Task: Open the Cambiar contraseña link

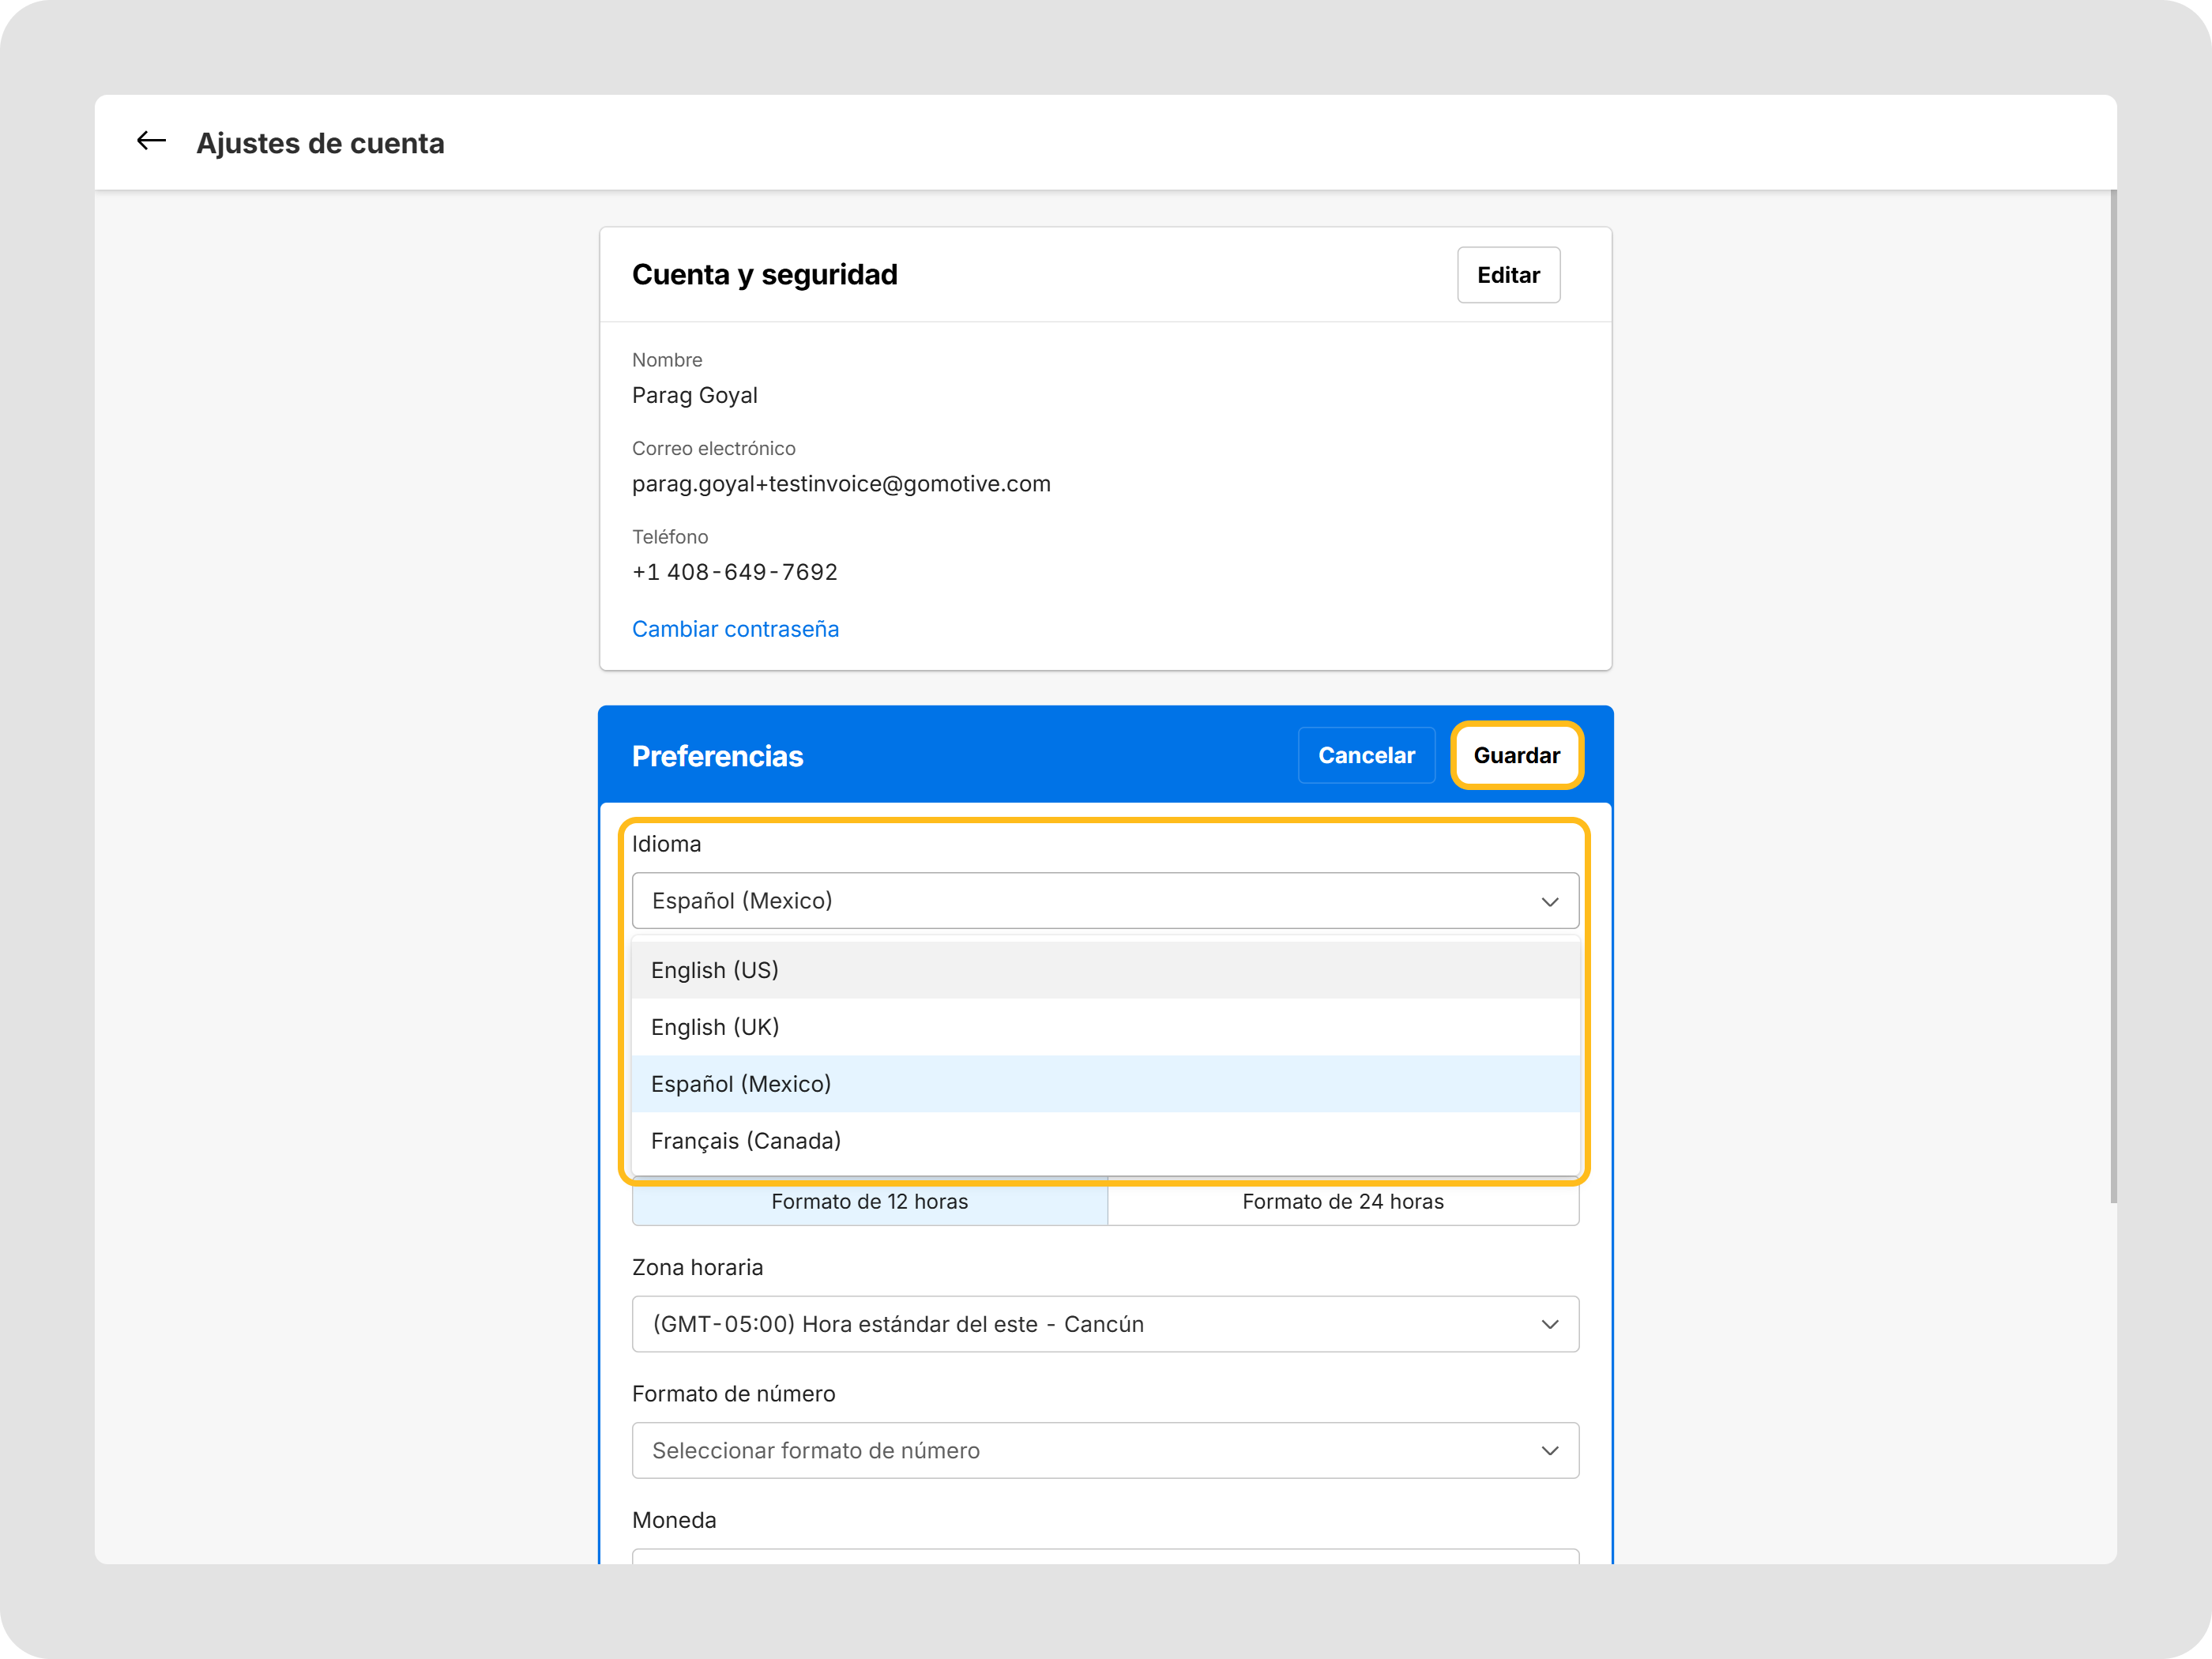Action: 735,629
